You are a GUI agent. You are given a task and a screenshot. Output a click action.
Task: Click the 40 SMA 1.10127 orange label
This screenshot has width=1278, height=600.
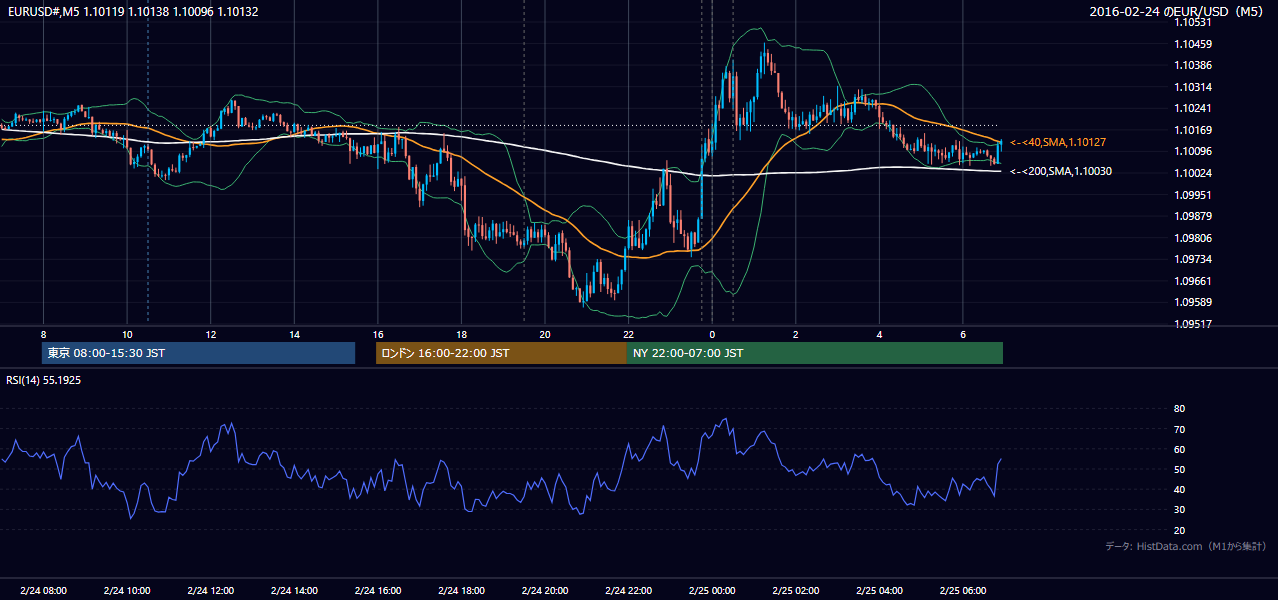click(x=1058, y=142)
